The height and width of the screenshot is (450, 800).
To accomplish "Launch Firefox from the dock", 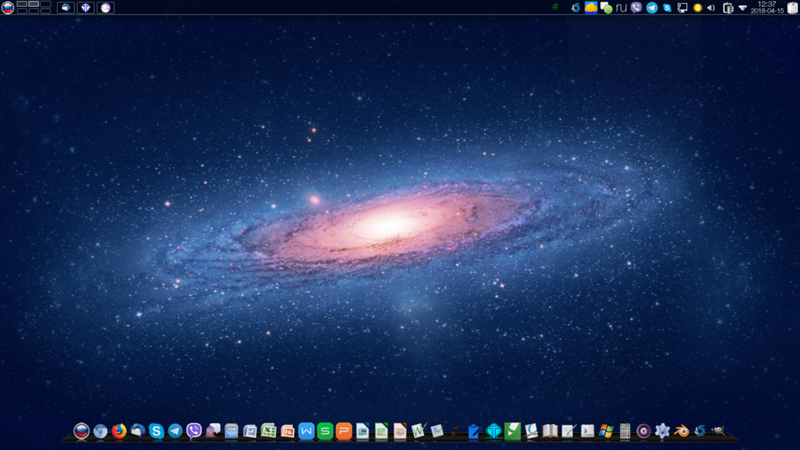I will click(119, 431).
